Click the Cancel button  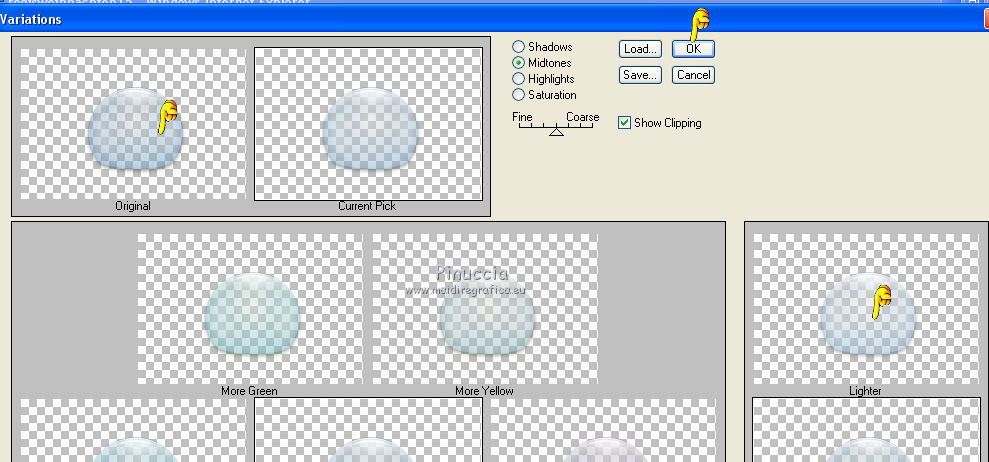(693, 75)
